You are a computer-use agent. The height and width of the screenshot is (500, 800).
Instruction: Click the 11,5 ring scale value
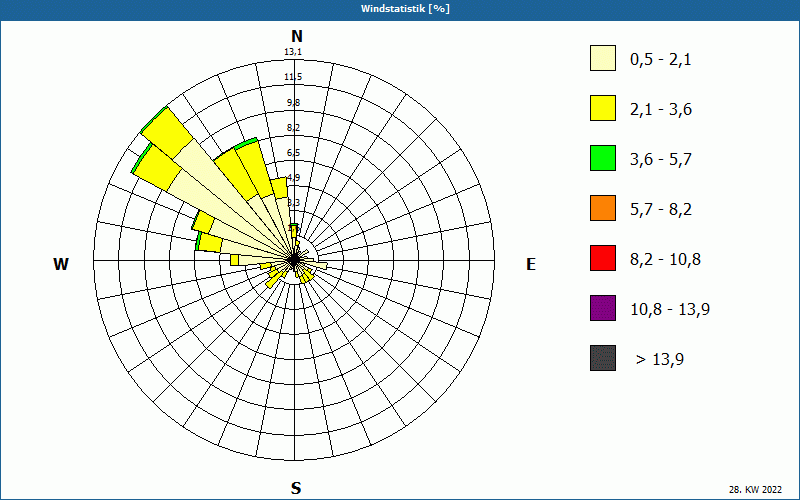pyautogui.click(x=293, y=77)
